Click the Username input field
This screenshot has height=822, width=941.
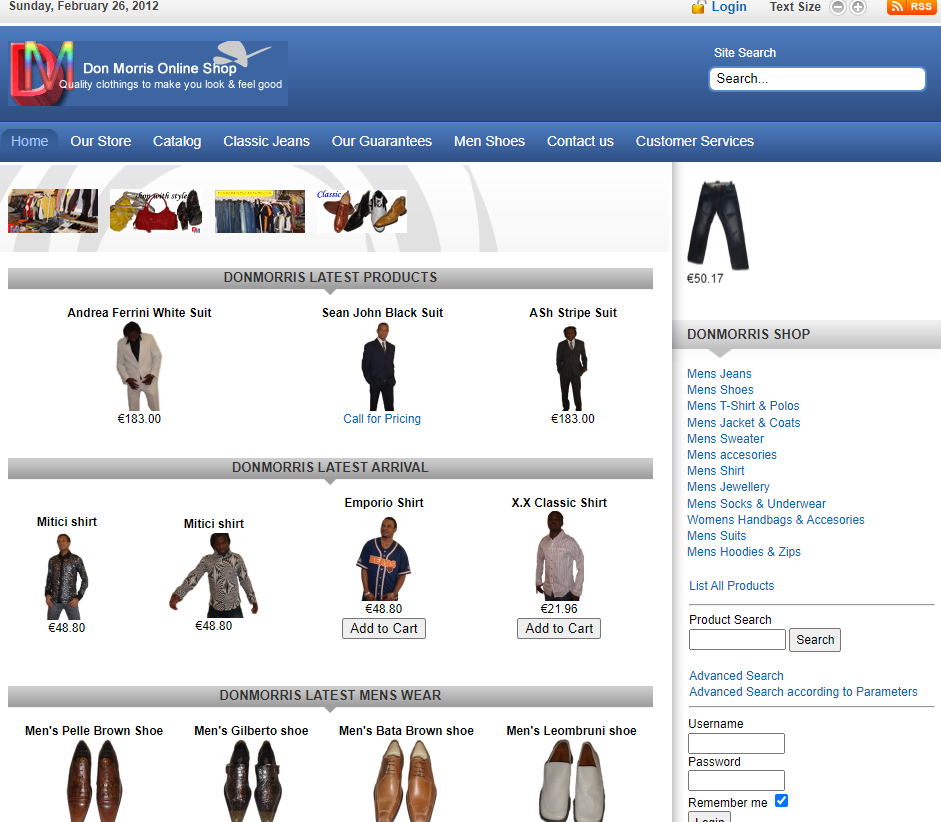[x=736, y=743]
